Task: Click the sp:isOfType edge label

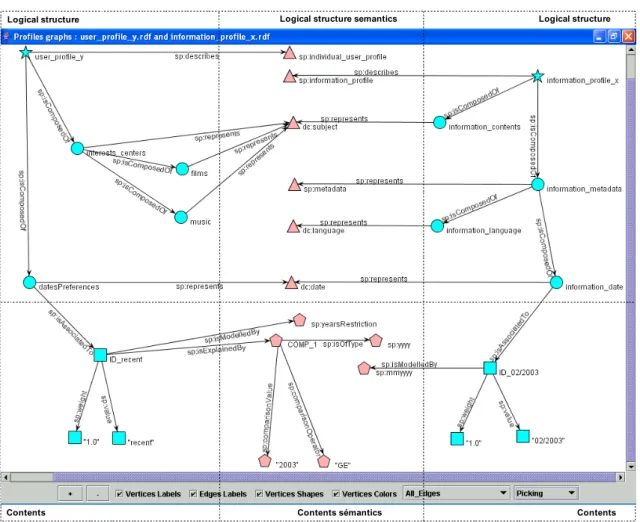Action: [342, 344]
